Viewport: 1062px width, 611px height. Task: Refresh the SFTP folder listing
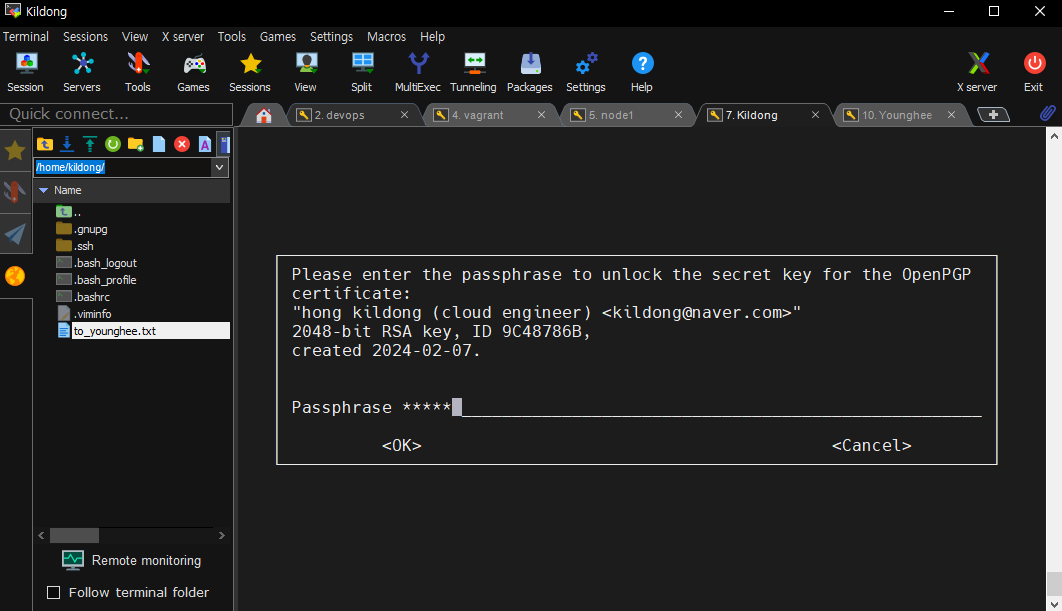(x=113, y=144)
